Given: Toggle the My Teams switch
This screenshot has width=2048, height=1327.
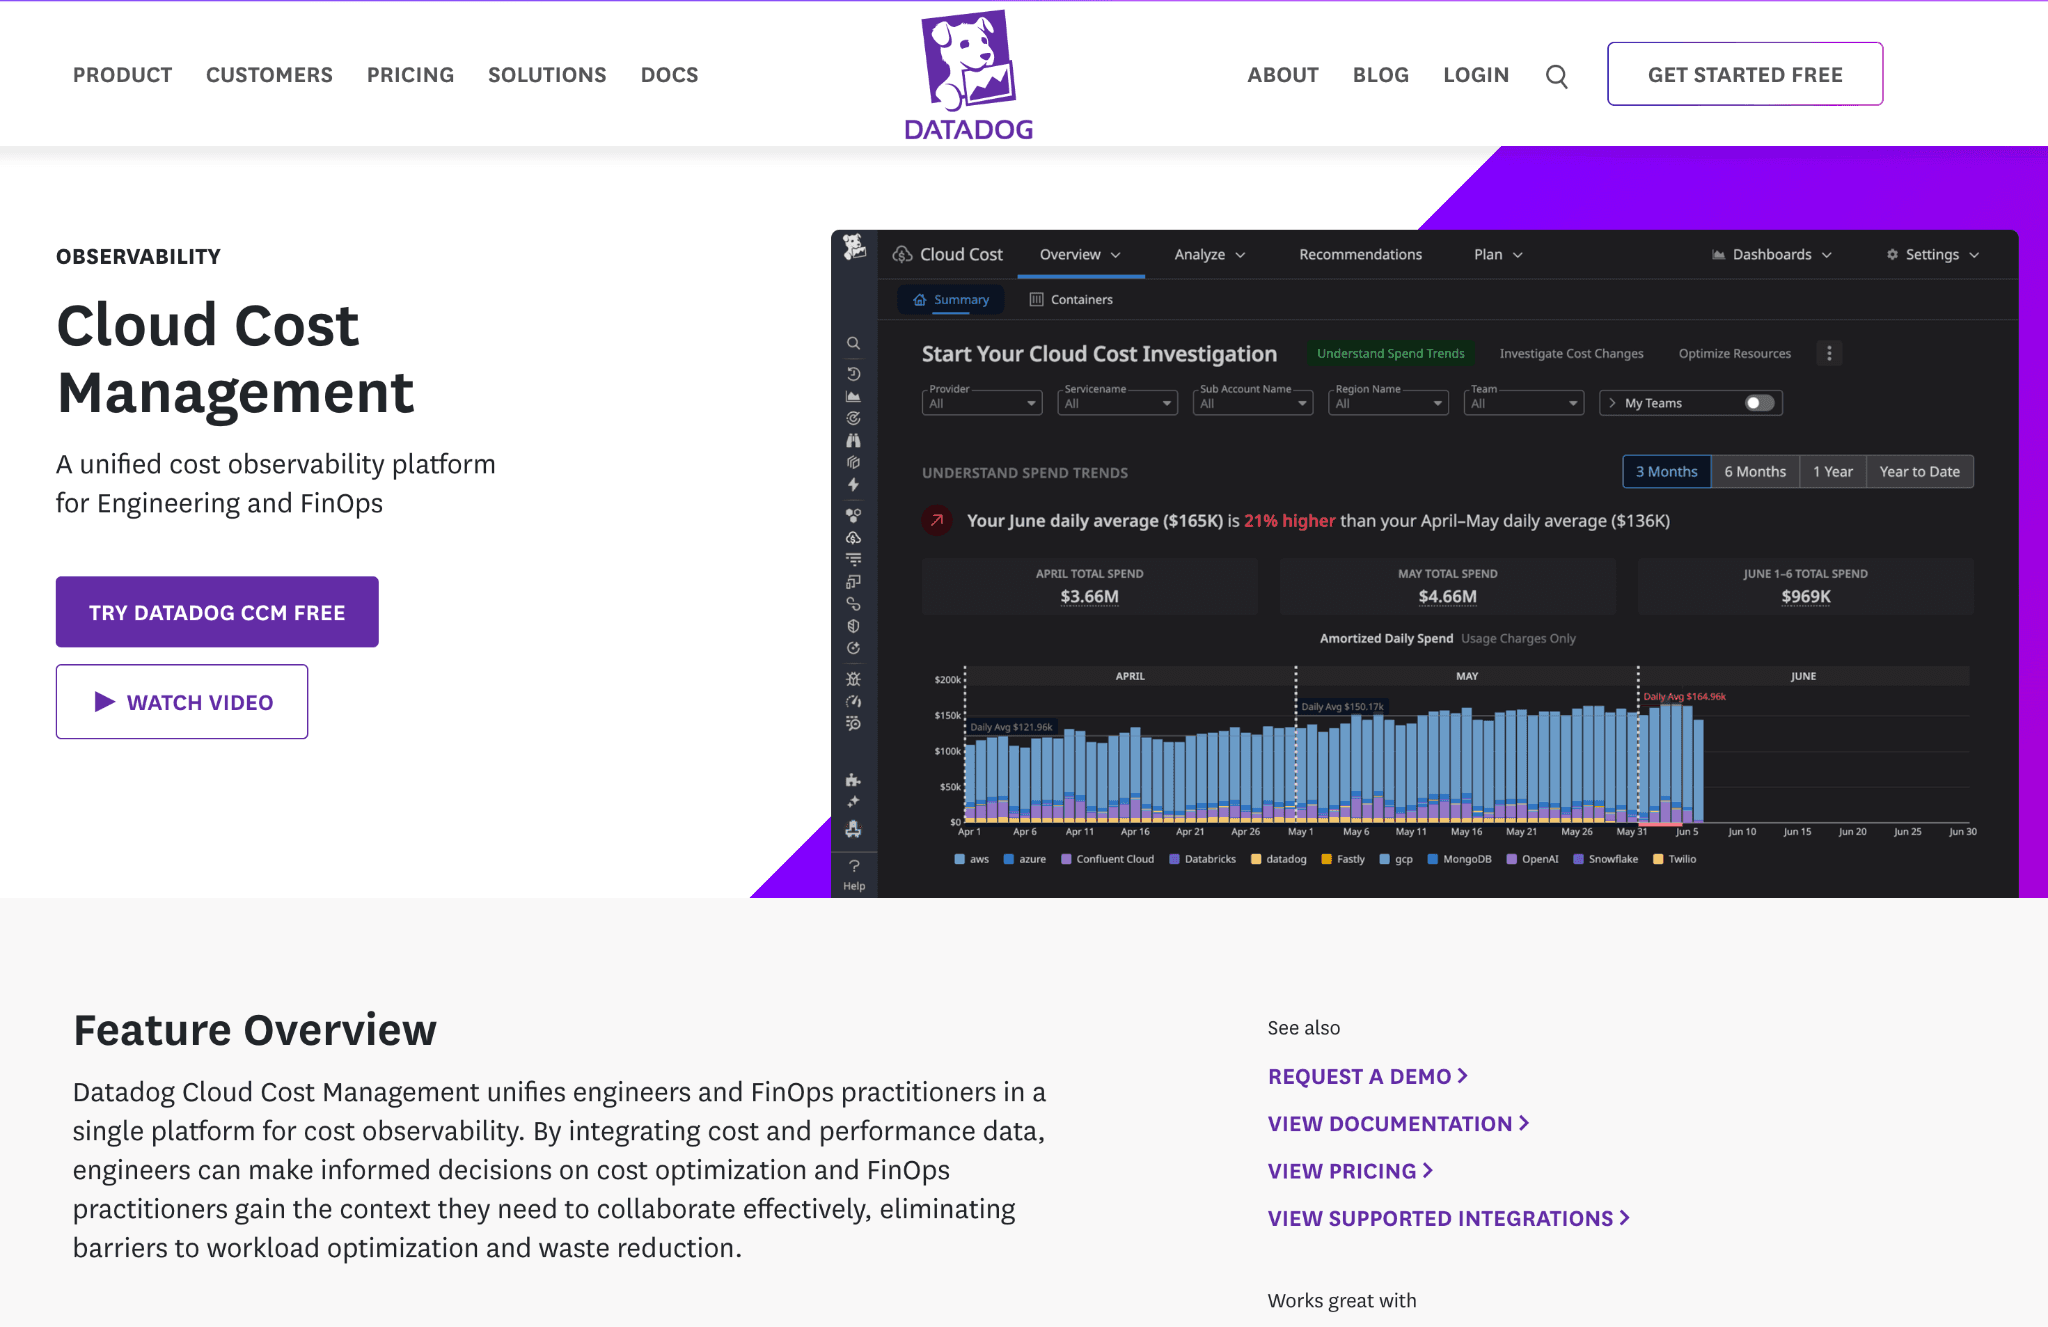Looking at the screenshot, I should (1759, 403).
